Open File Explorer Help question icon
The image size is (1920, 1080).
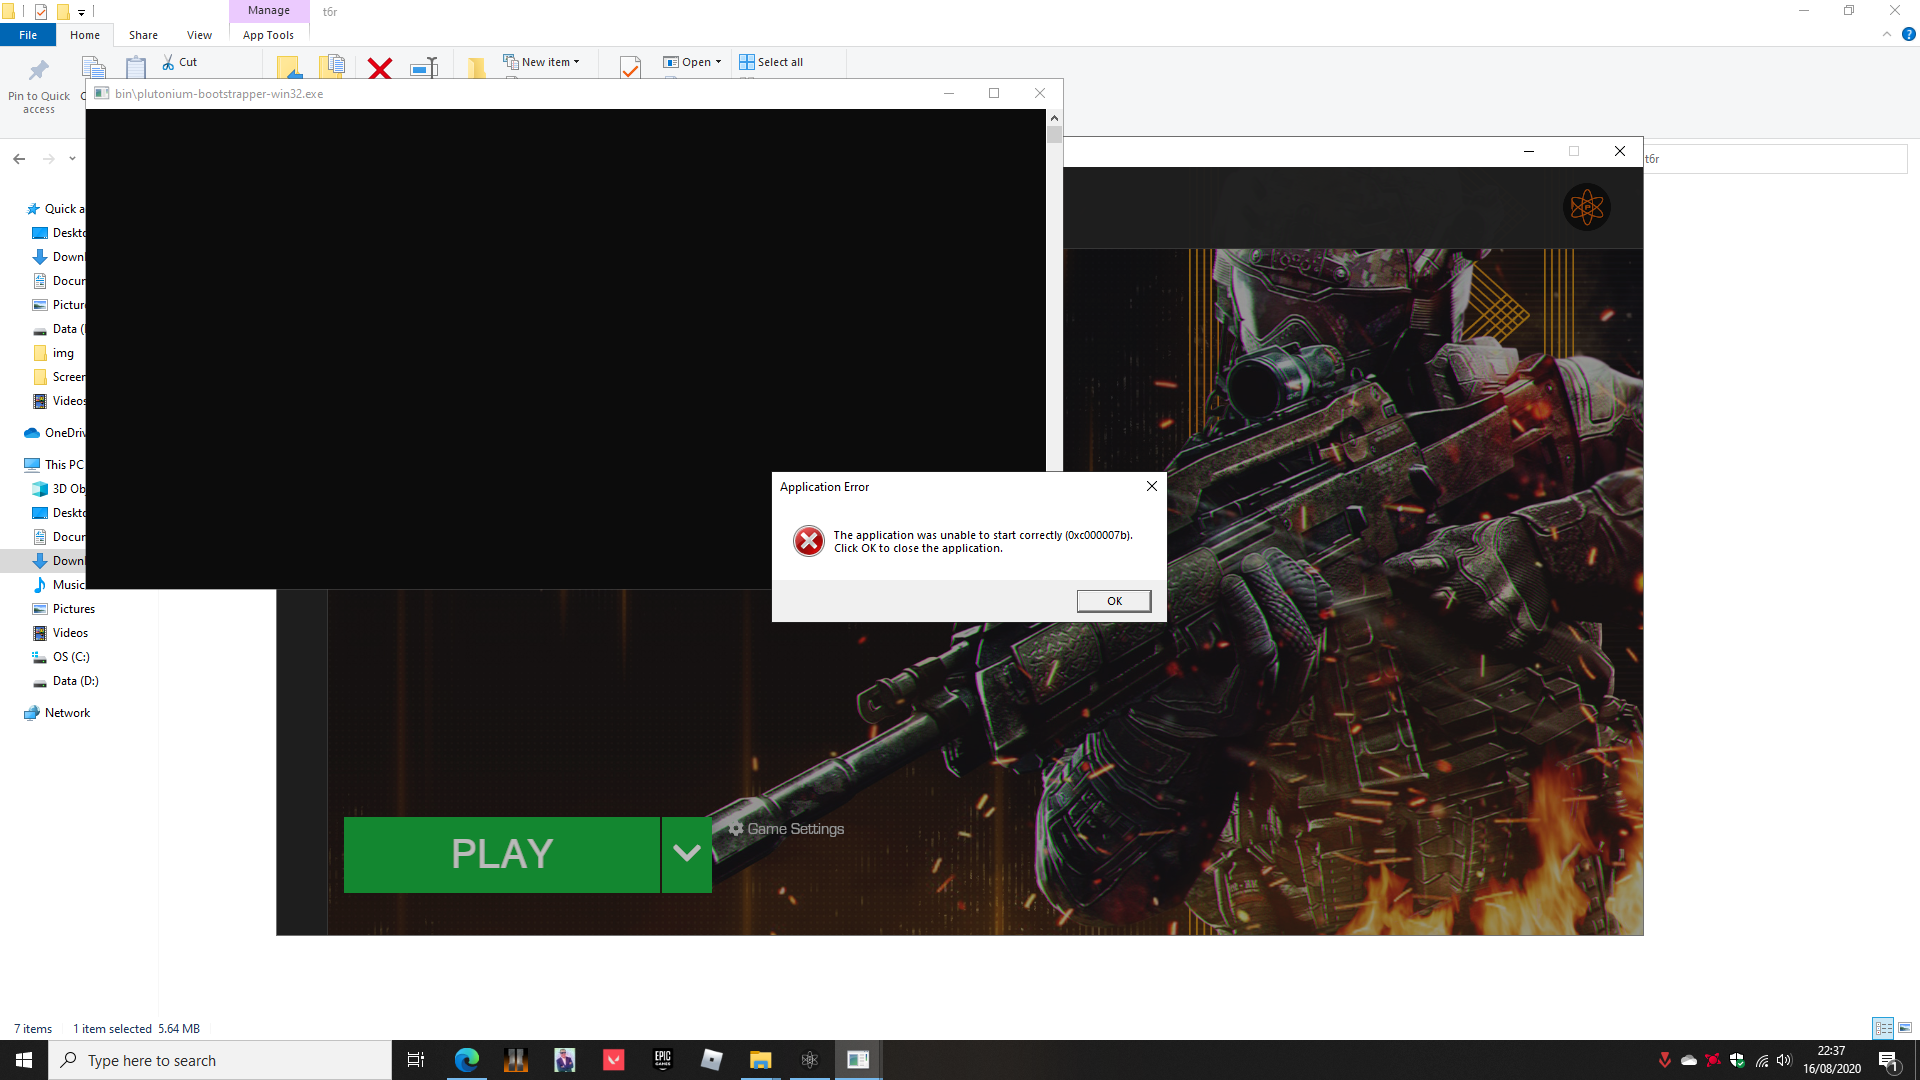pyautogui.click(x=1908, y=34)
